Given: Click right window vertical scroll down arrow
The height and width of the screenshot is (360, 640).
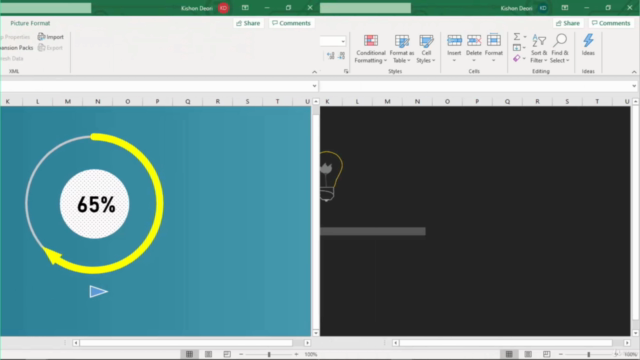Looking at the screenshot, I should tap(636, 333).
